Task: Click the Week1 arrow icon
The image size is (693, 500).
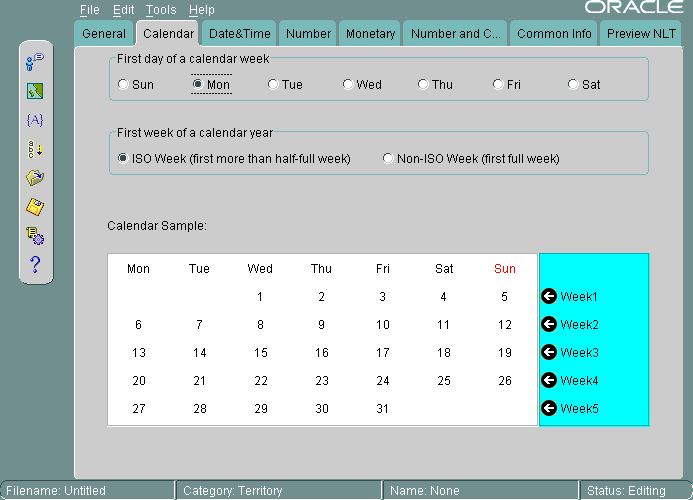Action: (548, 296)
